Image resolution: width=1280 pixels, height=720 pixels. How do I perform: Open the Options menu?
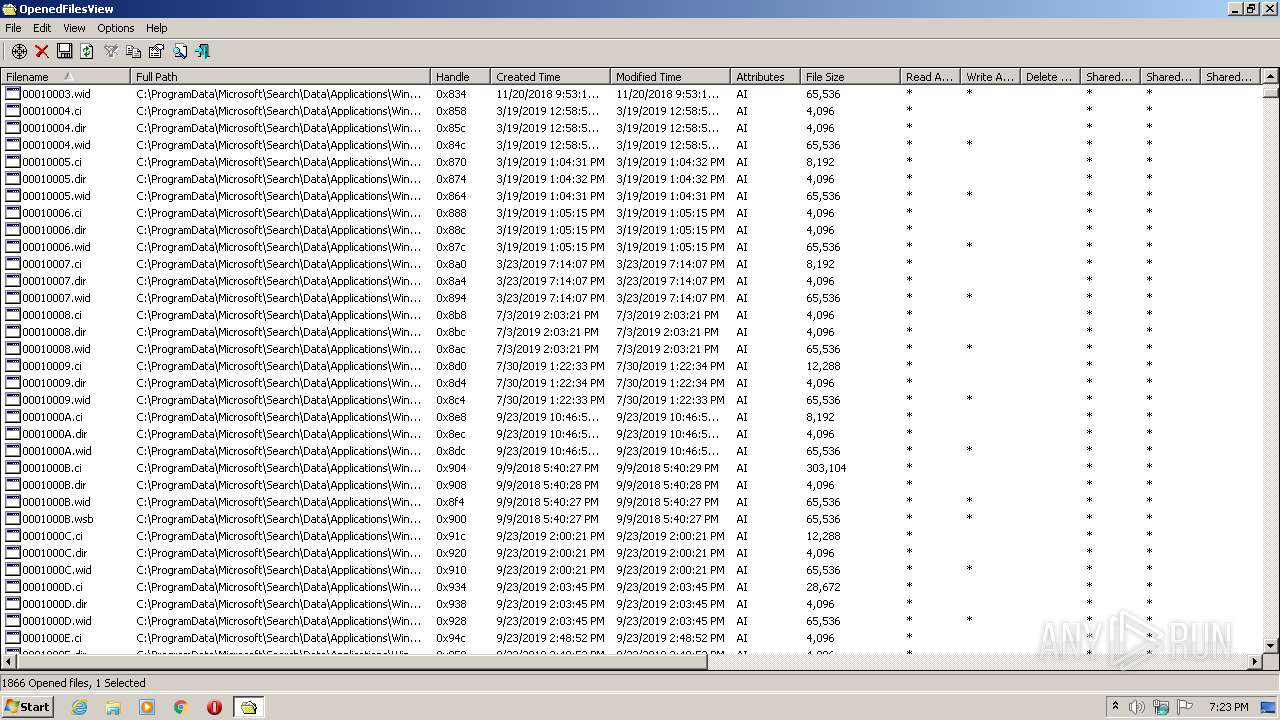[x=115, y=28]
